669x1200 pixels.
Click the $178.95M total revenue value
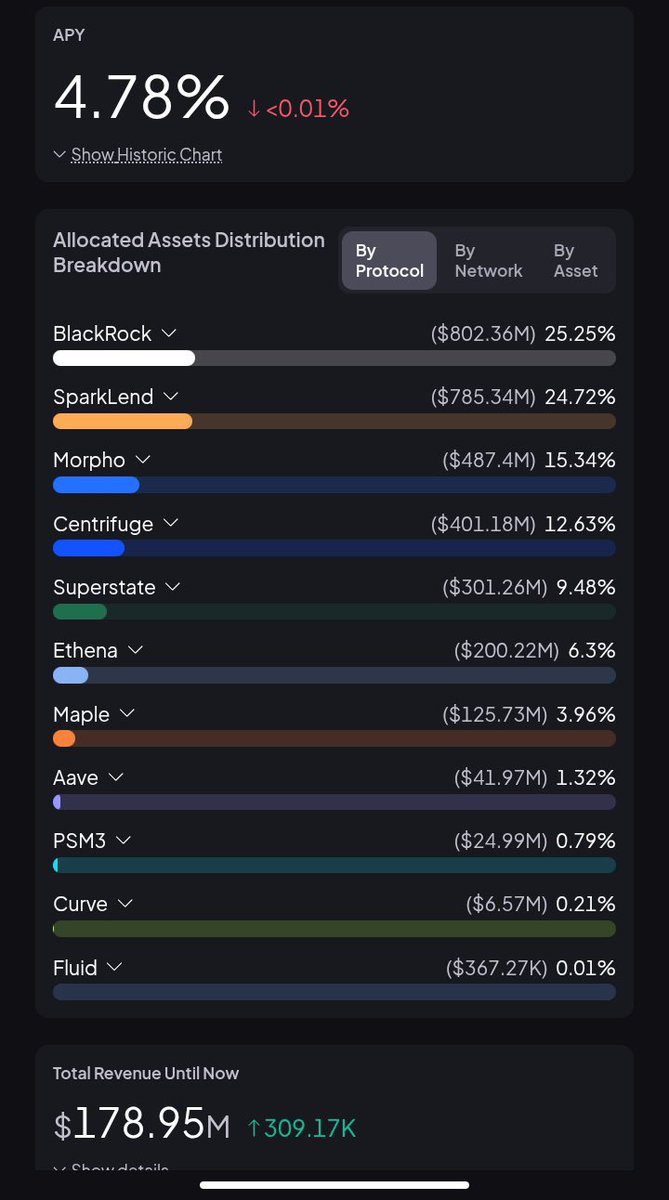click(x=142, y=1124)
